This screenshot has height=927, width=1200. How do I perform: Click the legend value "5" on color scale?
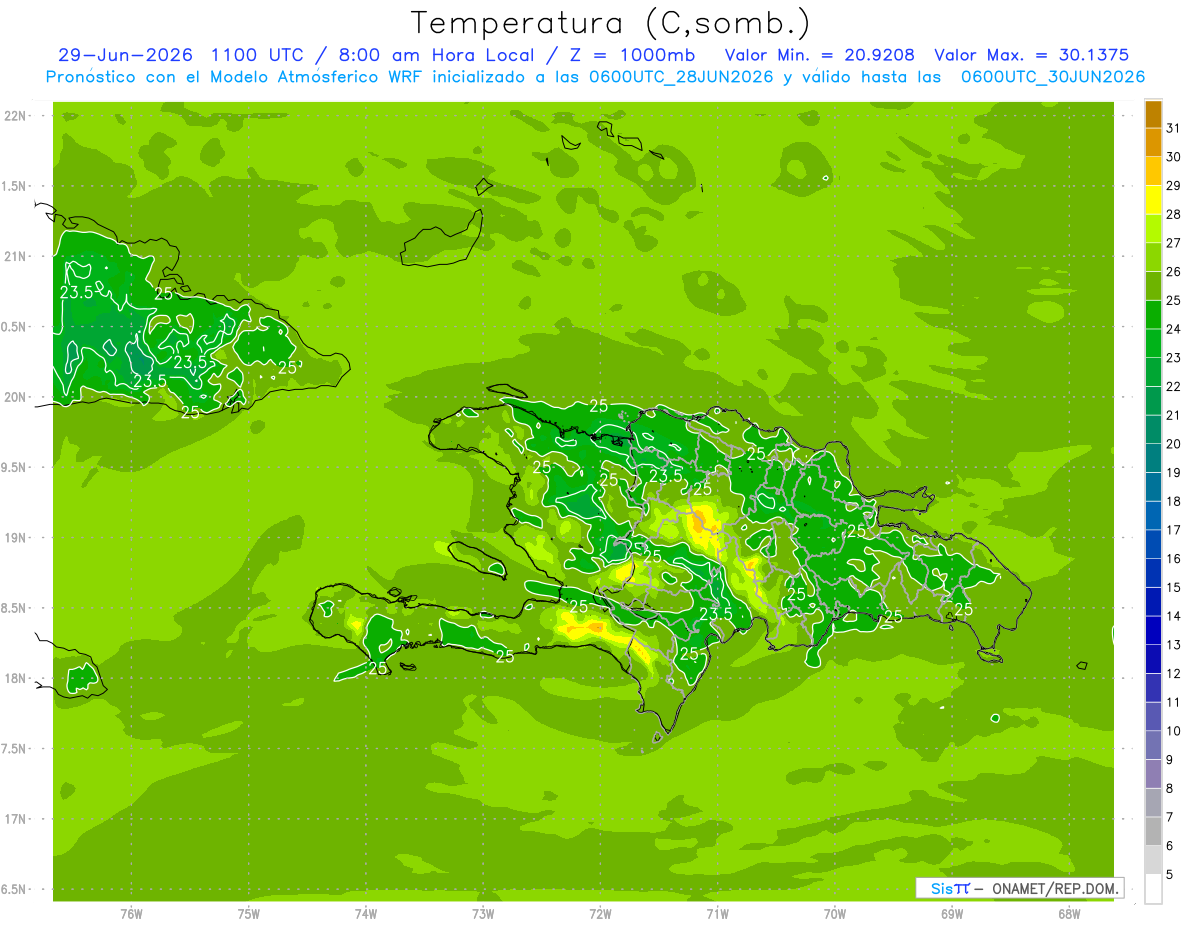tap(1170, 875)
